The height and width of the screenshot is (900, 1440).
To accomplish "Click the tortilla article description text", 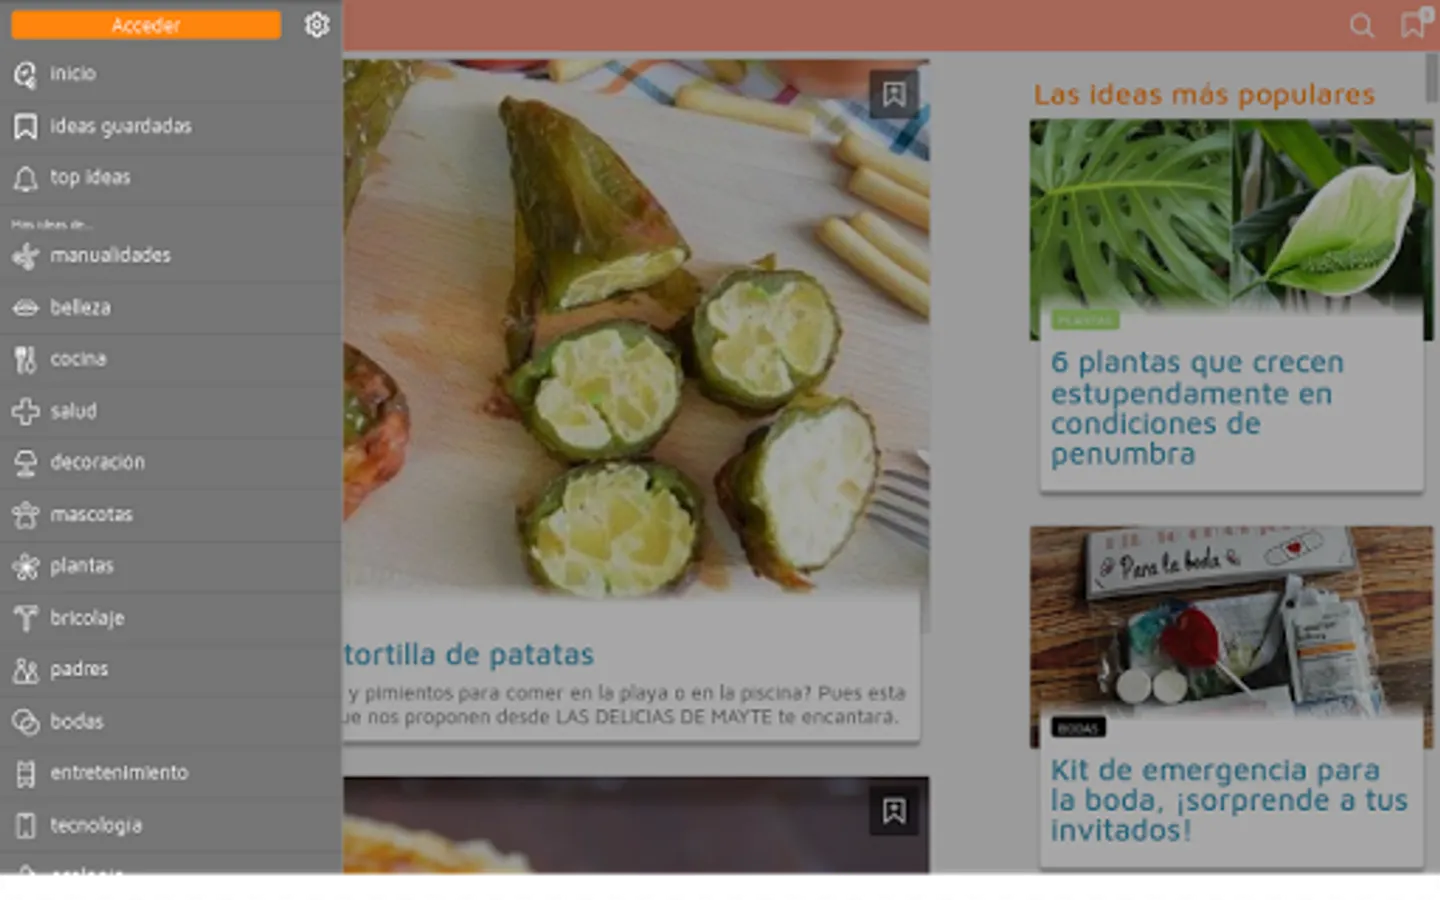I will coord(627,705).
